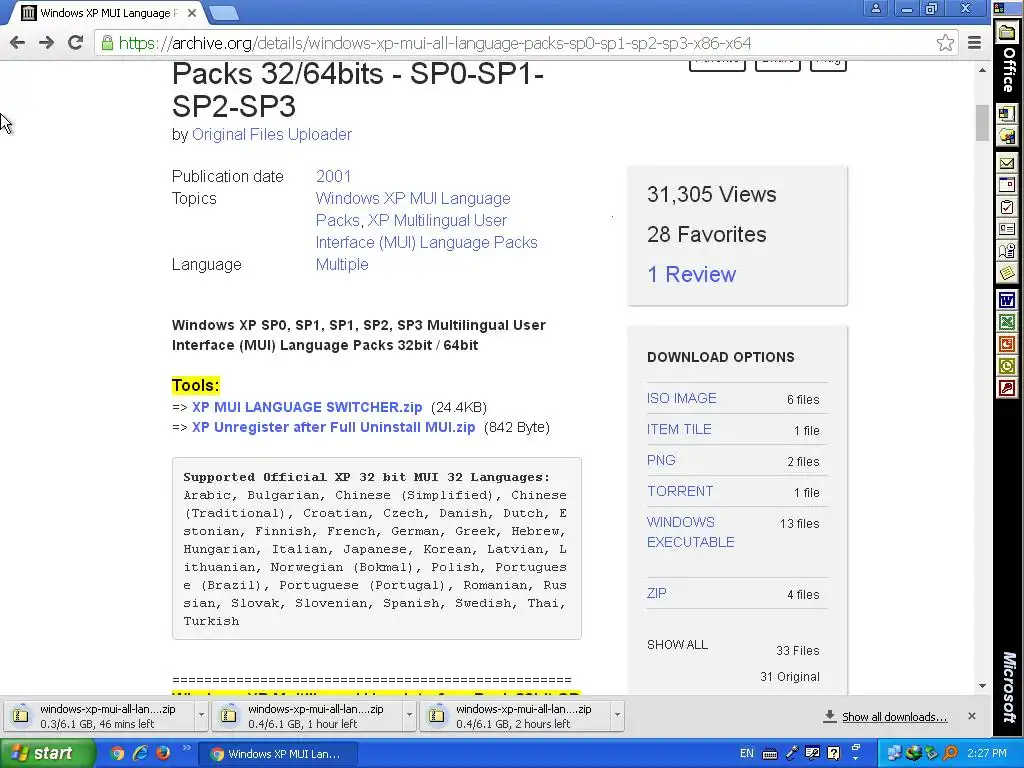The image size is (1024, 768).
Task: Launch Microsoft Outlook from Office bar
Action: click(1007, 366)
